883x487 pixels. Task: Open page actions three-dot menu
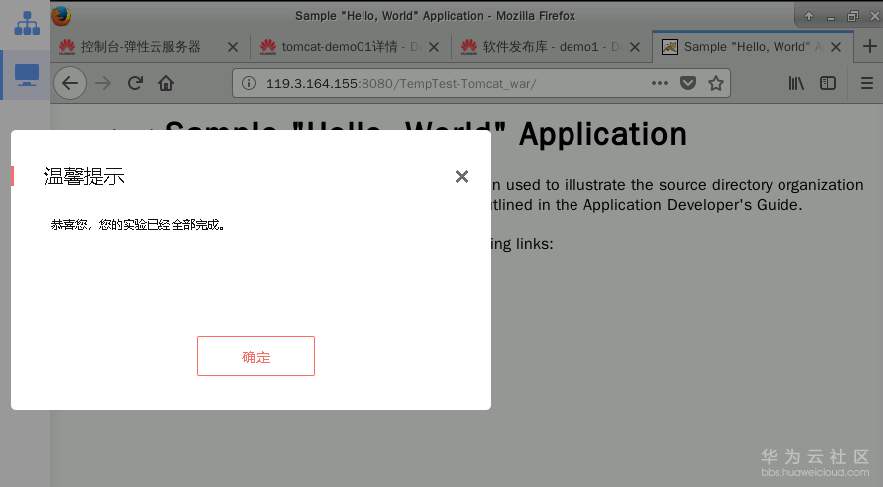coord(659,83)
